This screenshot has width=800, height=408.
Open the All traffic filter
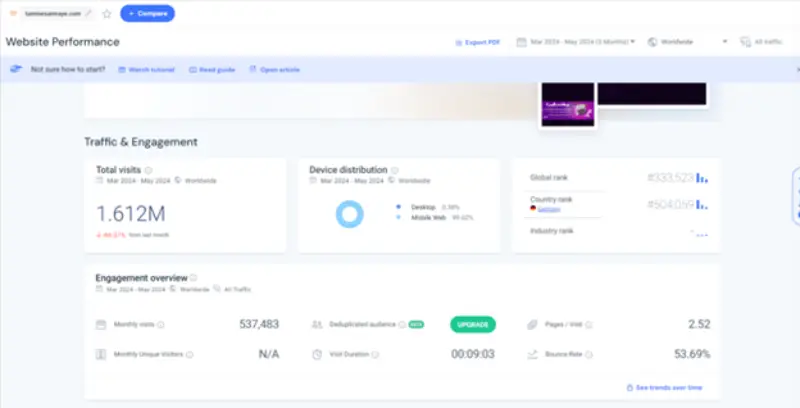(x=761, y=42)
